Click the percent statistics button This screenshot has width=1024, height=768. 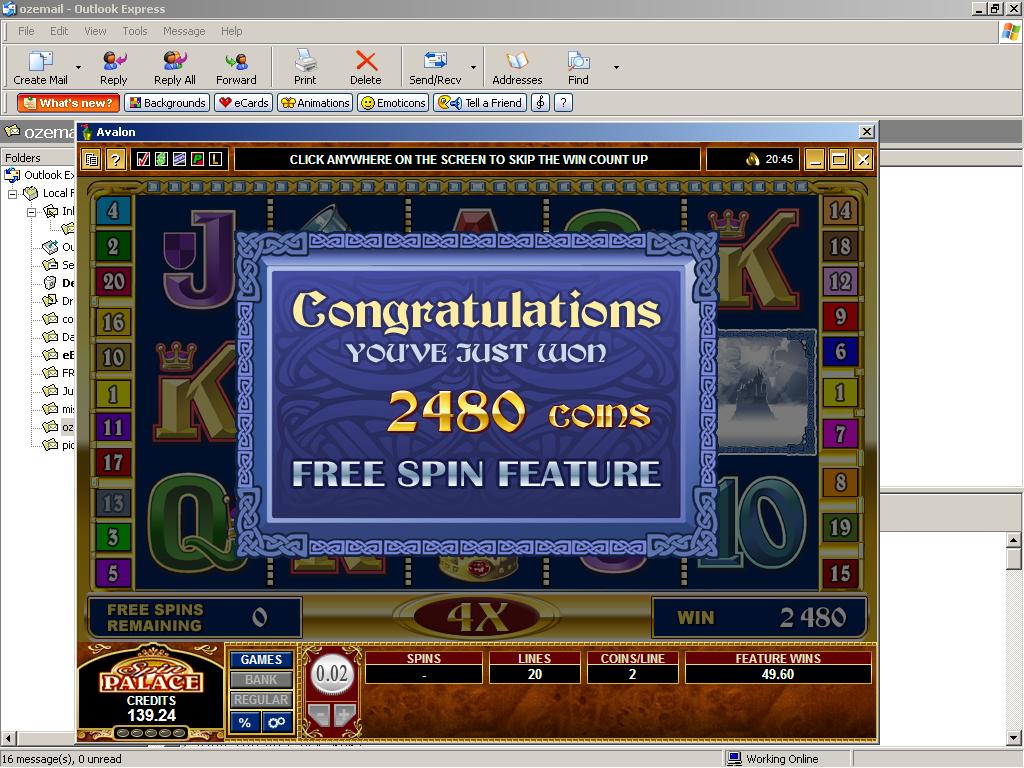(x=244, y=722)
